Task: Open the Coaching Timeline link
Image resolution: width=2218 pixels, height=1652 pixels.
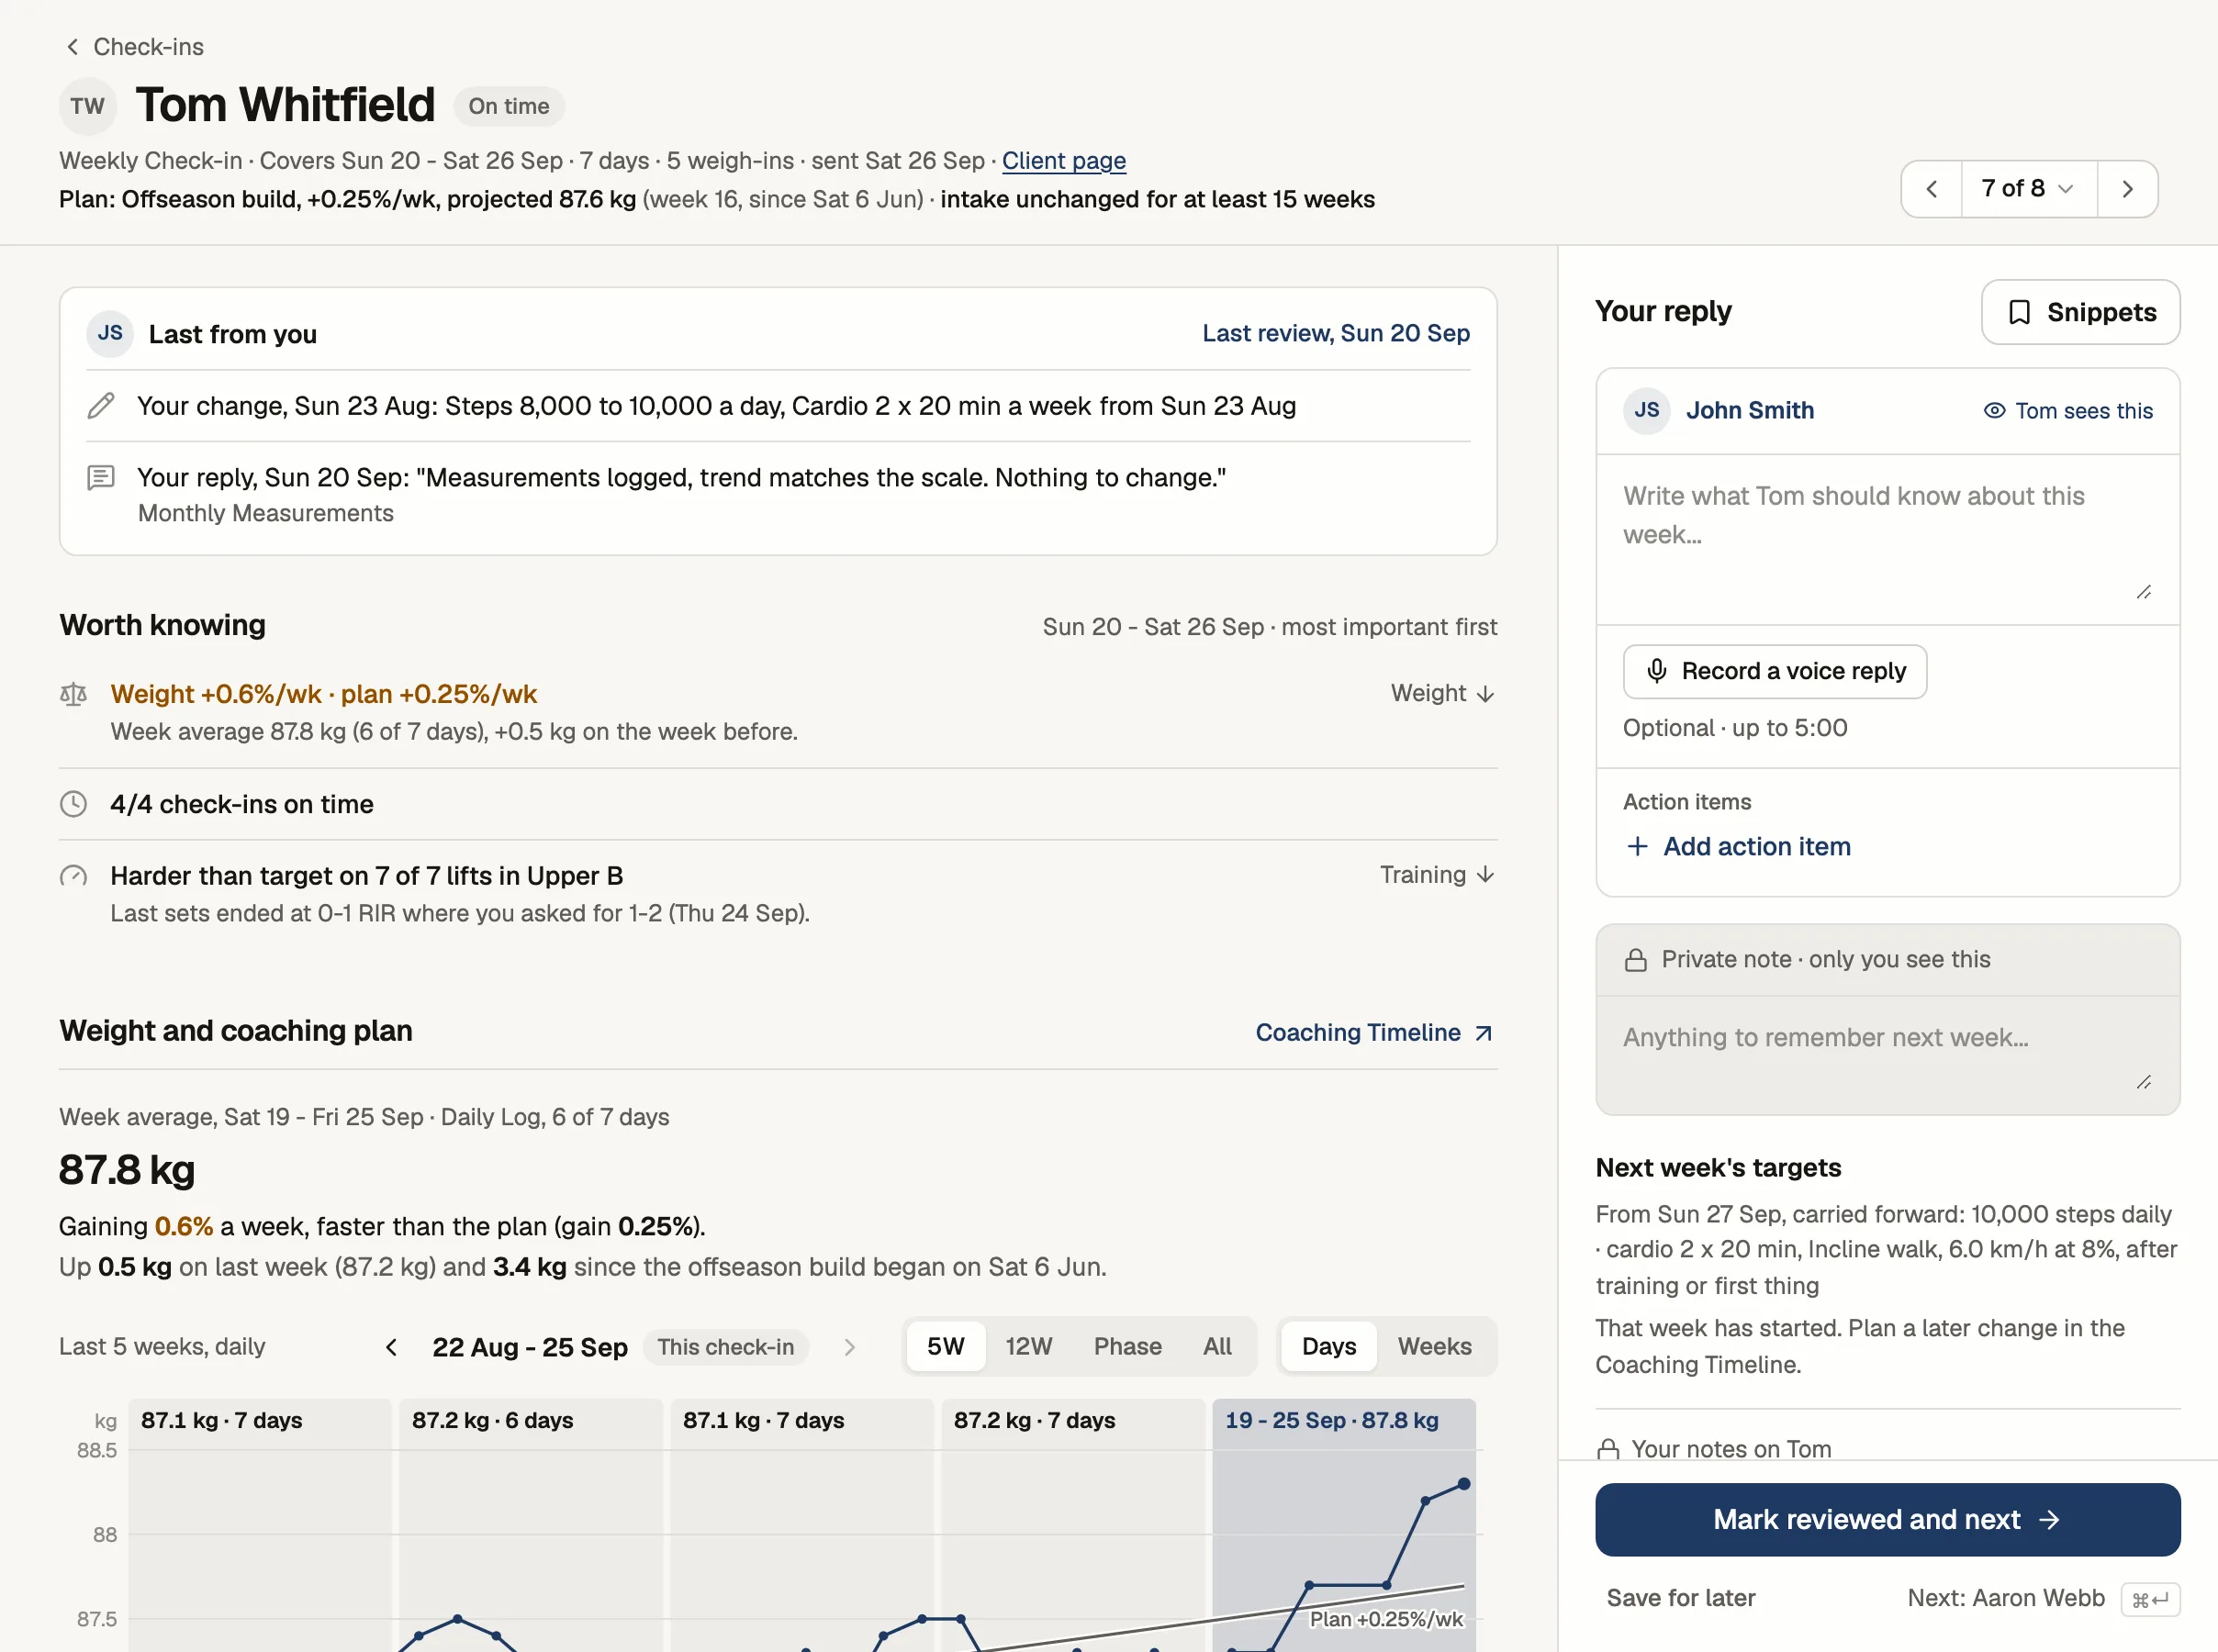Action: pos(1374,1033)
